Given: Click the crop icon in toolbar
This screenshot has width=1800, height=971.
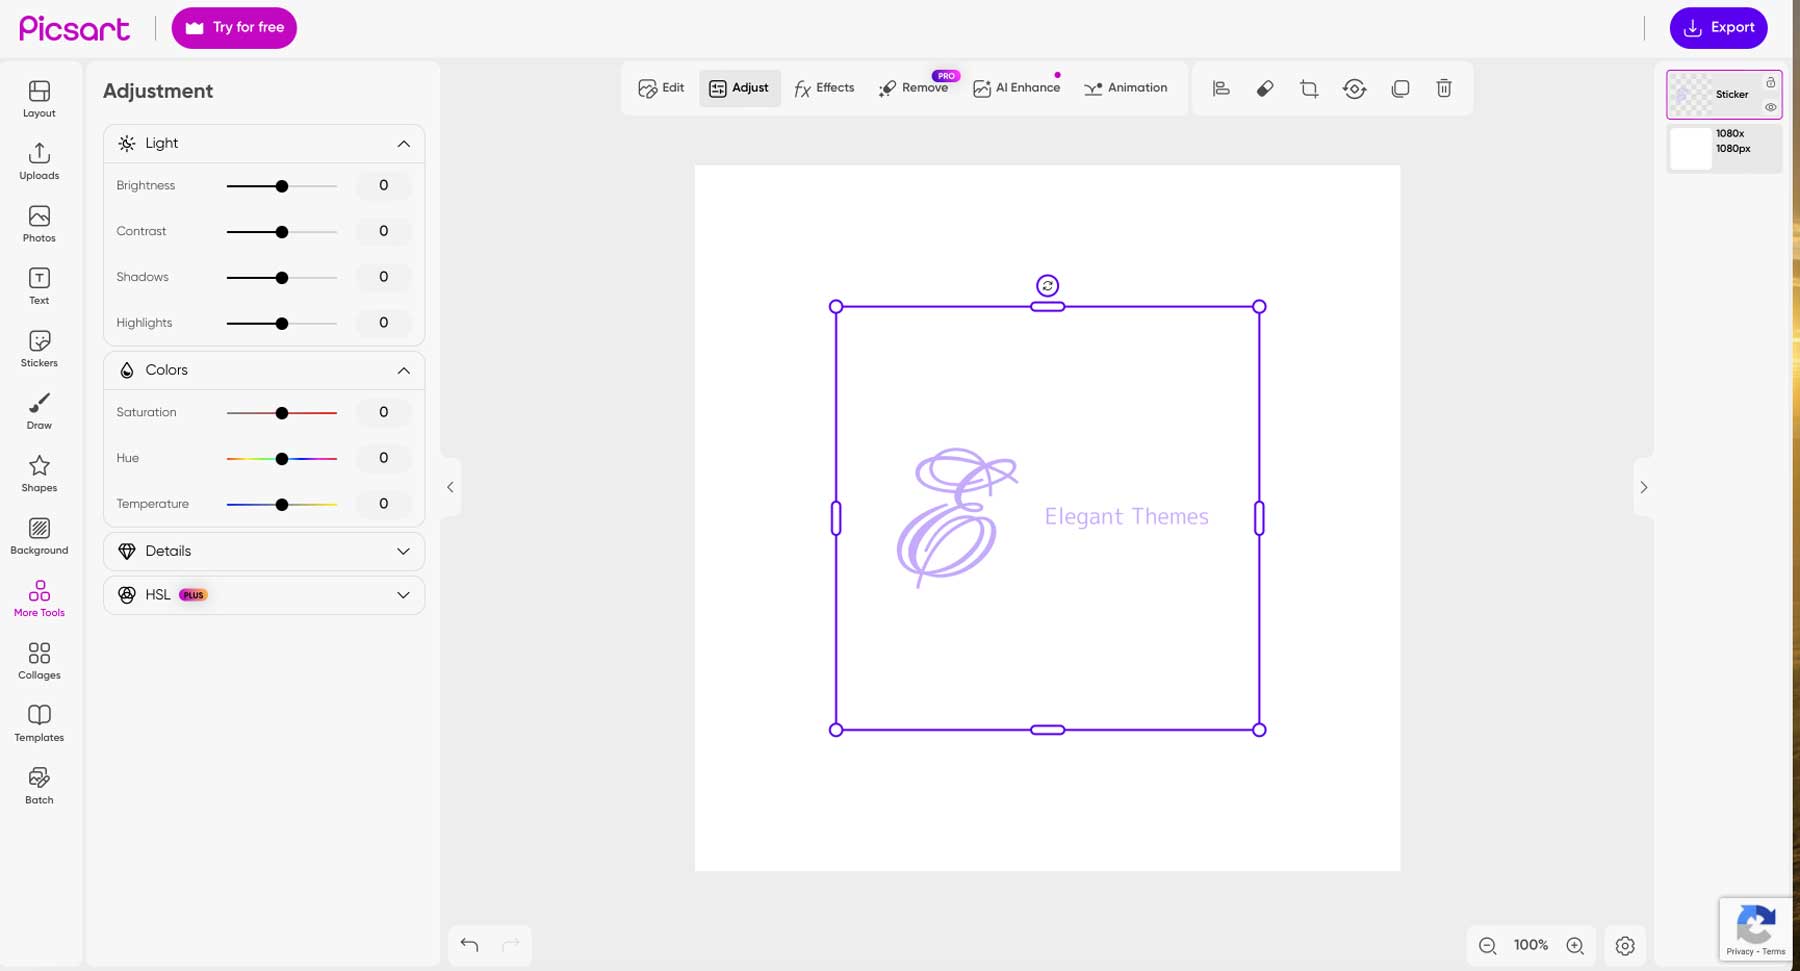Looking at the screenshot, I should tap(1309, 89).
